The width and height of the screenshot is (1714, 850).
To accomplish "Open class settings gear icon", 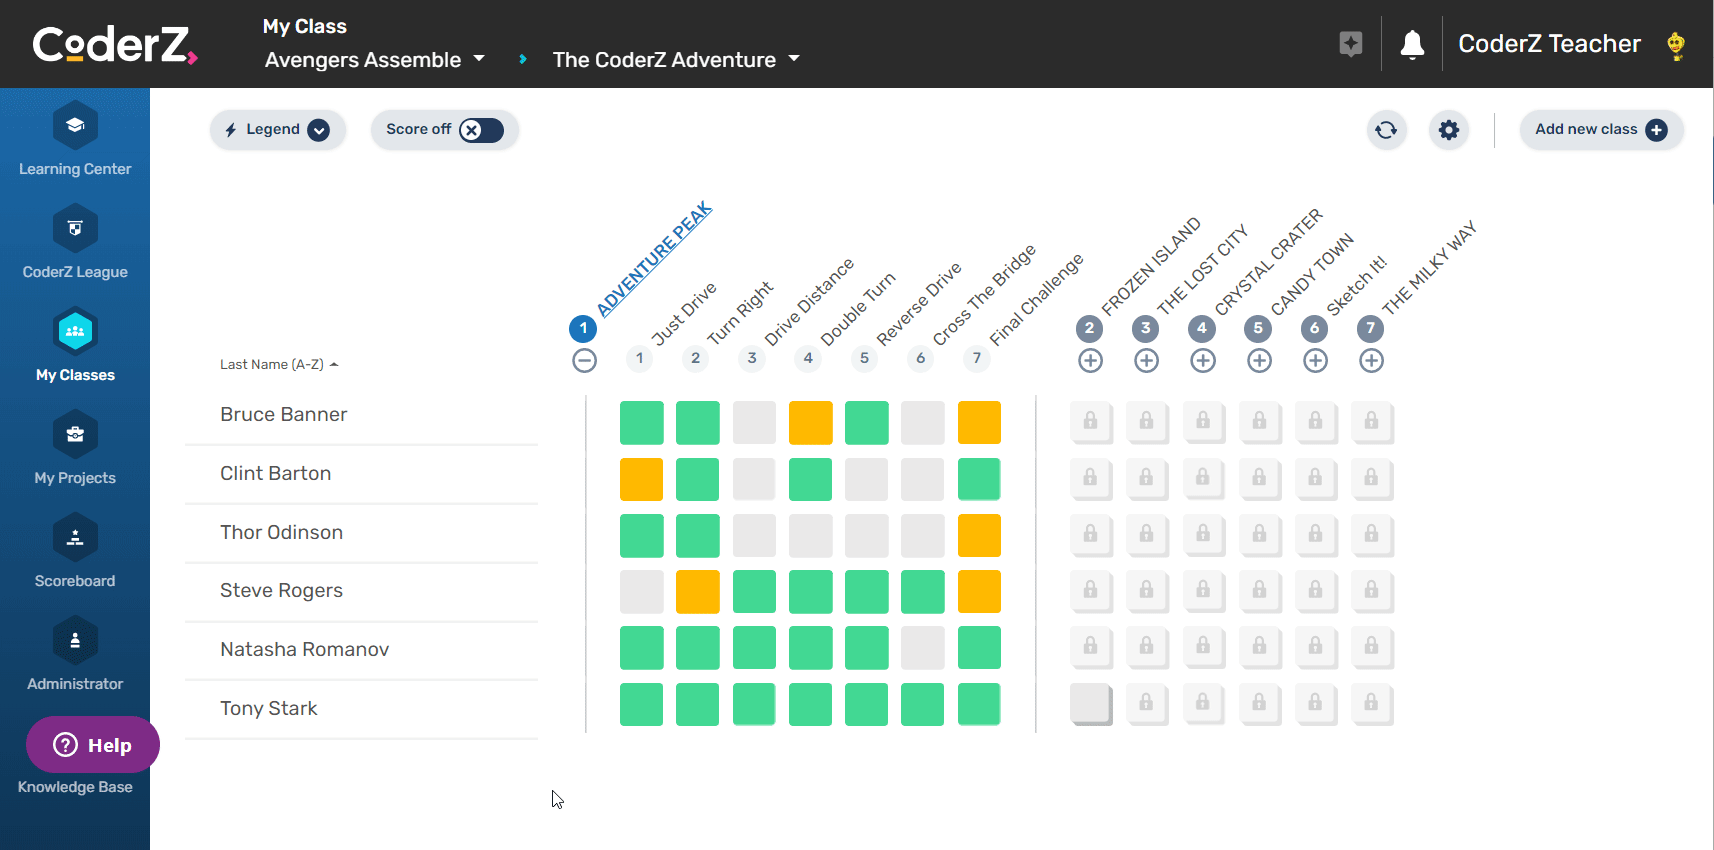I will point(1448,130).
